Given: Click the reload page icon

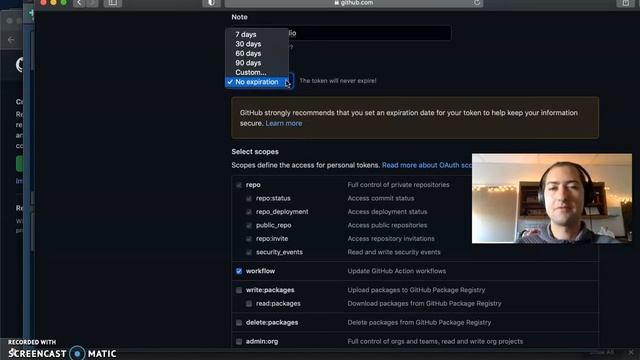Looking at the screenshot, I should coord(477,3).
